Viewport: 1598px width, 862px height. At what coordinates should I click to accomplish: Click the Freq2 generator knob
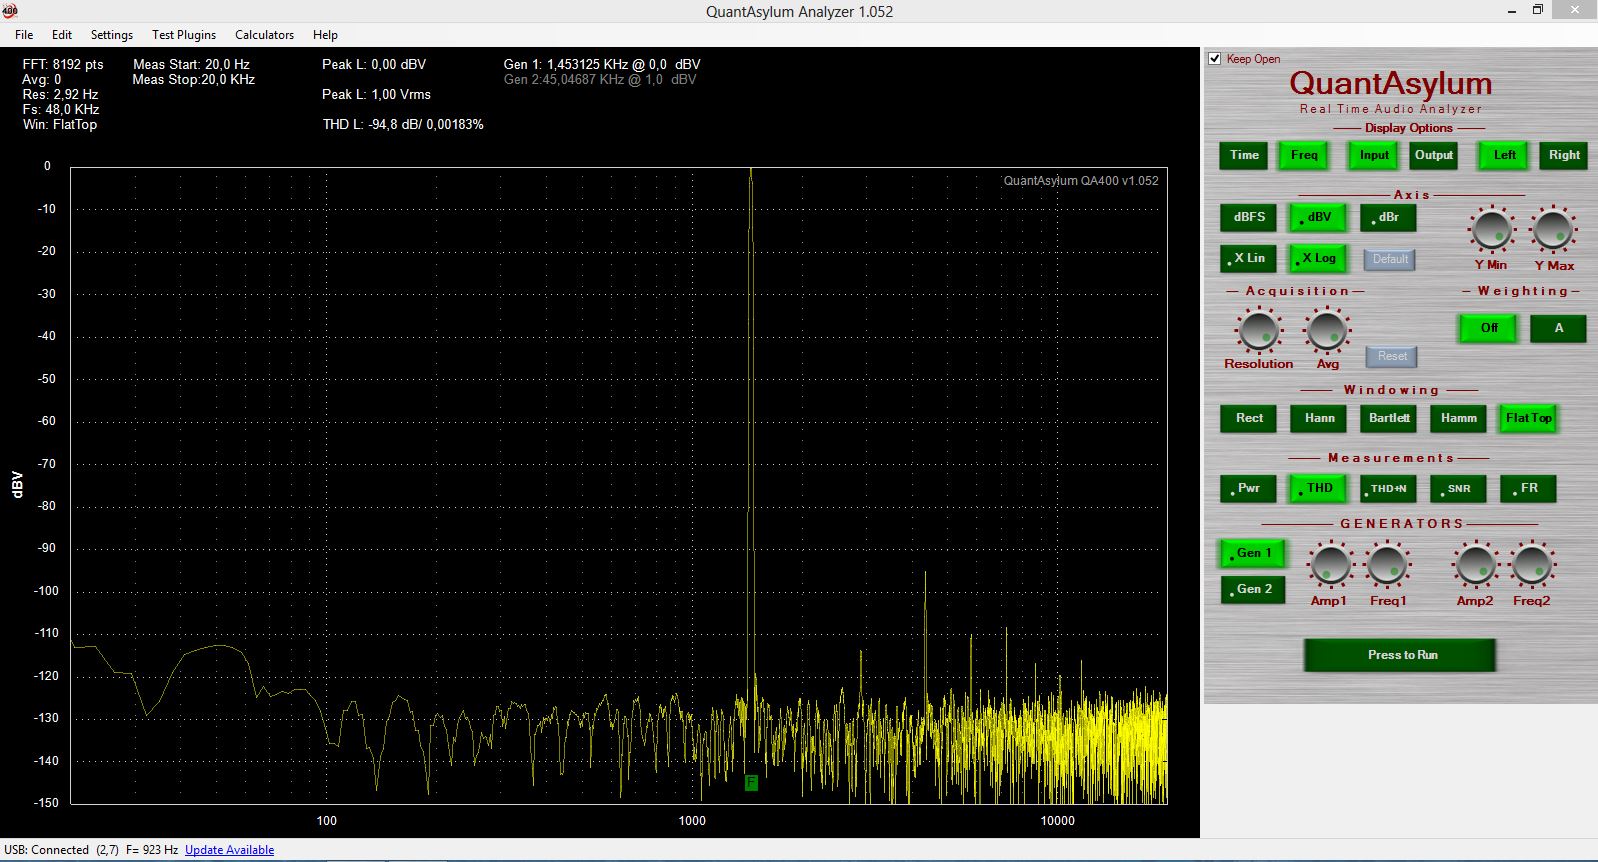point(1532,566)
